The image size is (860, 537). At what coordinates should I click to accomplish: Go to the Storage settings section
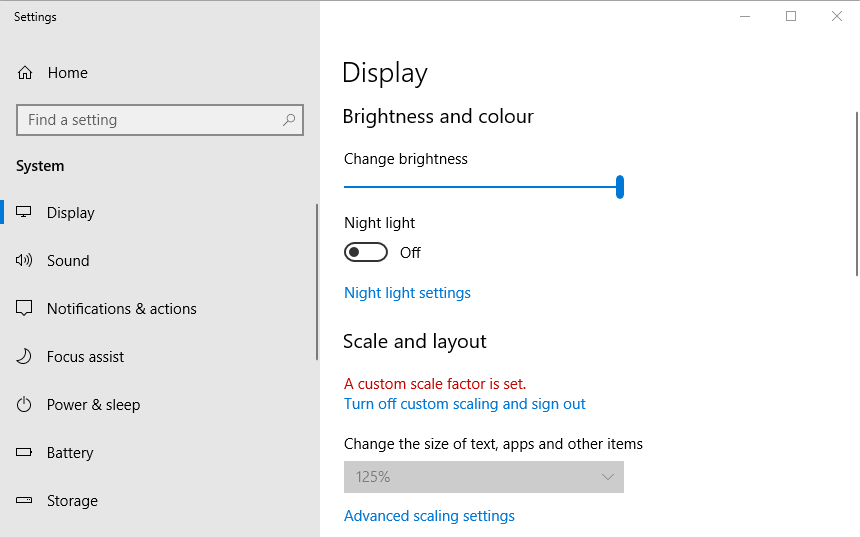point(72,501)
